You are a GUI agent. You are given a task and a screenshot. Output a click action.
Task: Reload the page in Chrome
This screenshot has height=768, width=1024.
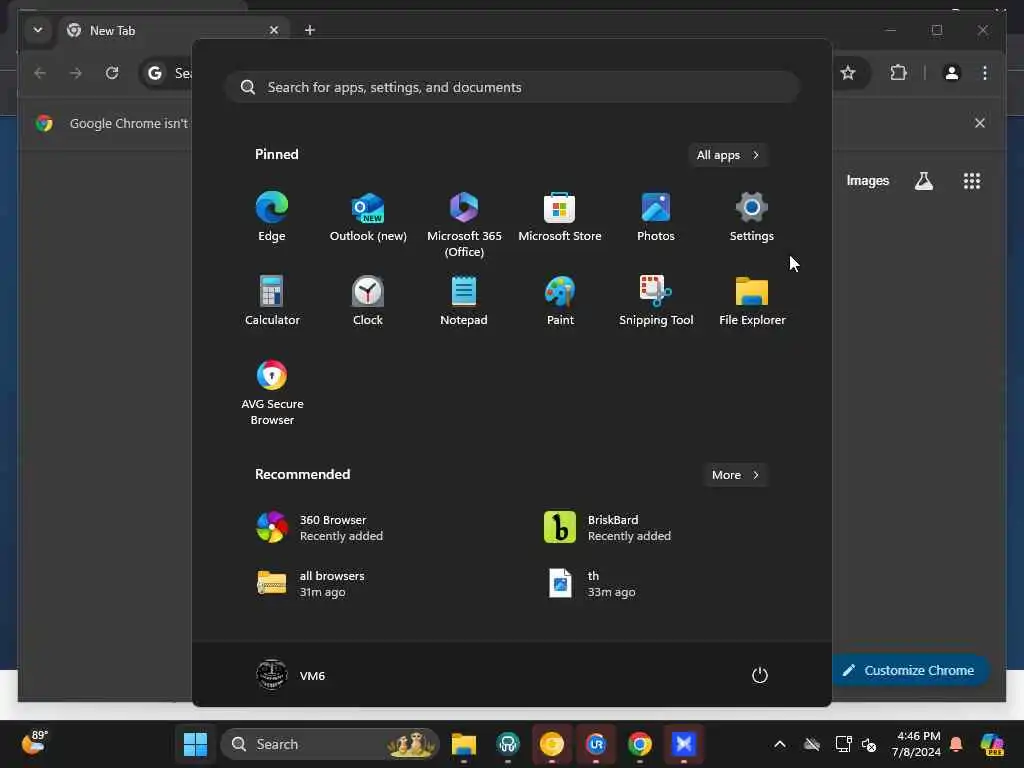[x=112, y=72]
